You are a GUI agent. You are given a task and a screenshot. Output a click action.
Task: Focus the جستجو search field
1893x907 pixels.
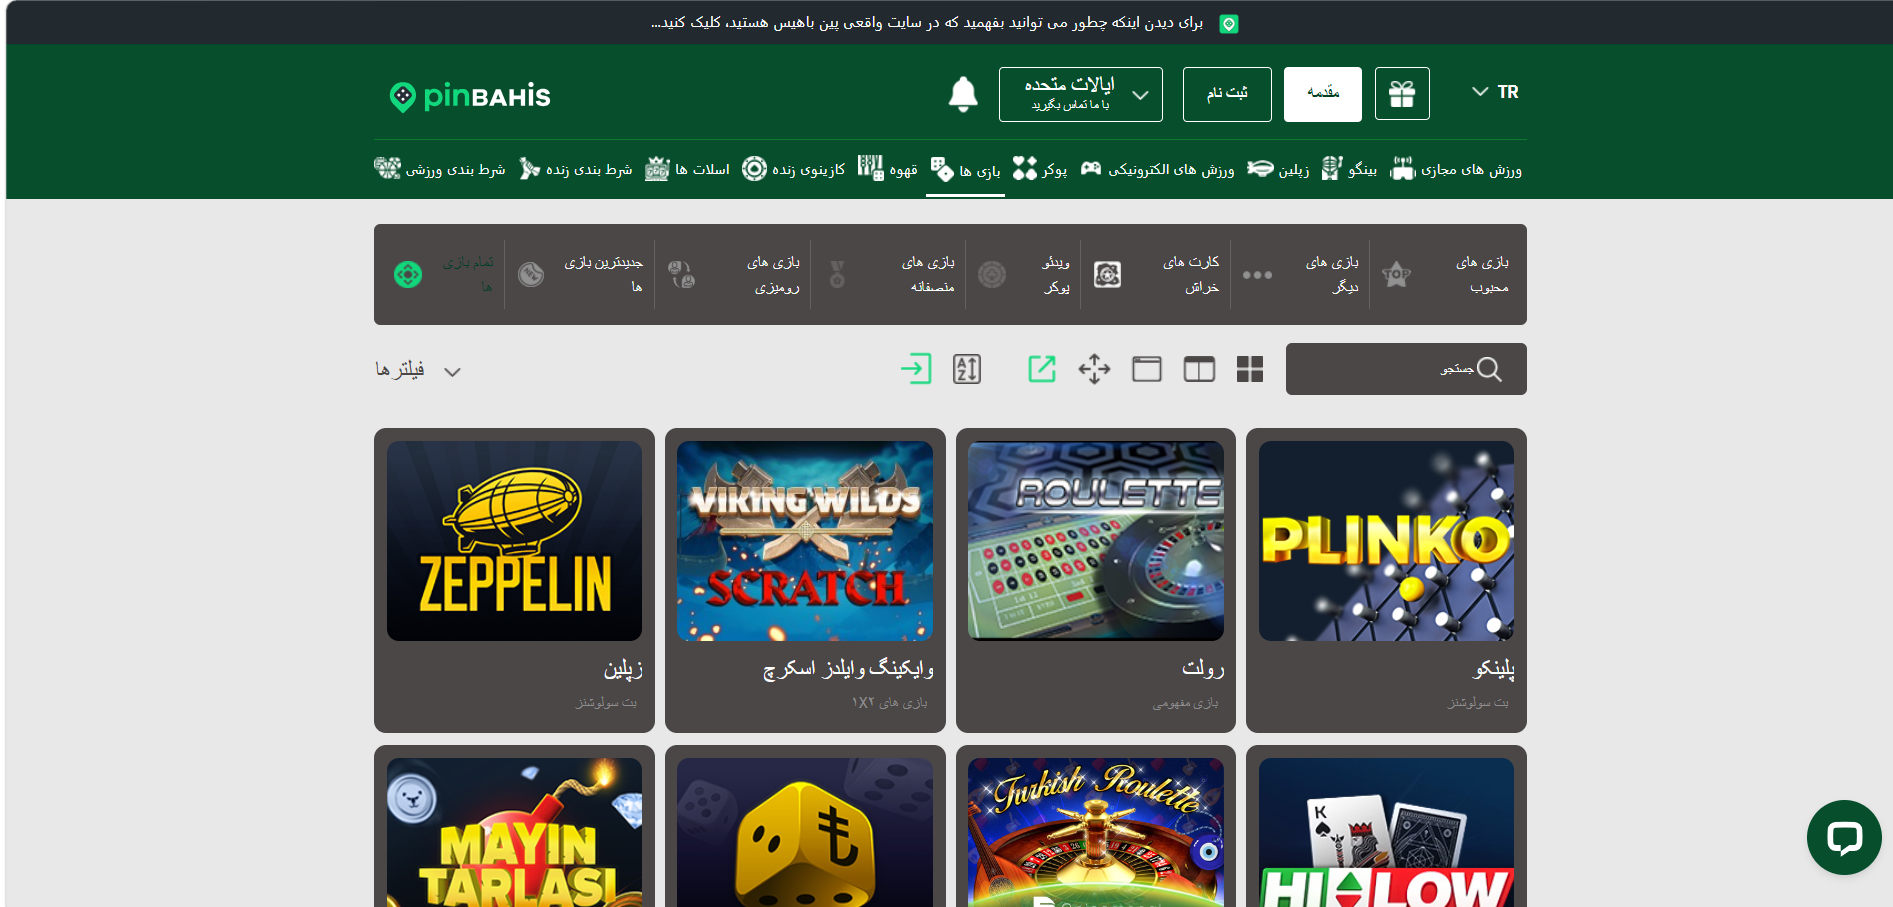[1406, 369]
